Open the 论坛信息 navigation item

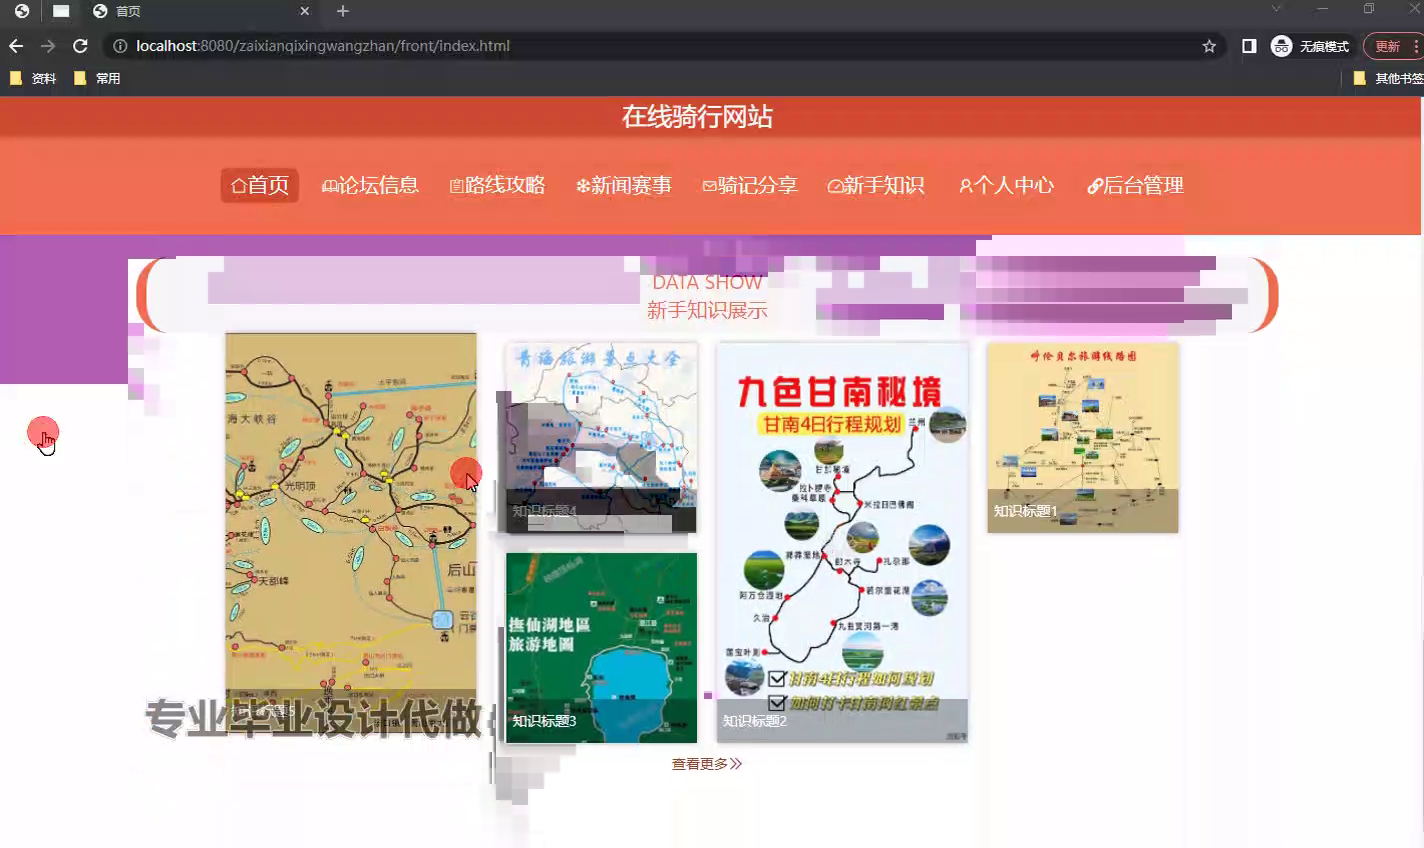[370, 185]
